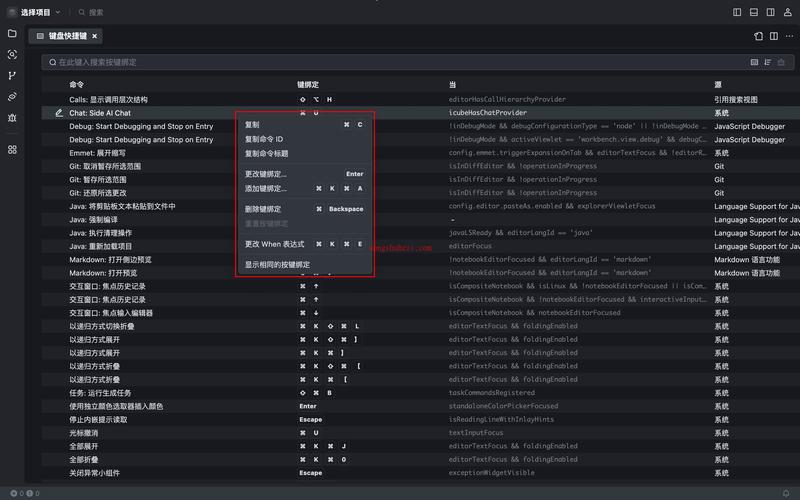The height and width of the screenshot is (500, 800).
Task: Select row Java: 将剪贴板文本粘贴到文件中
Action: pyautogui.click(x=420, y=206)
